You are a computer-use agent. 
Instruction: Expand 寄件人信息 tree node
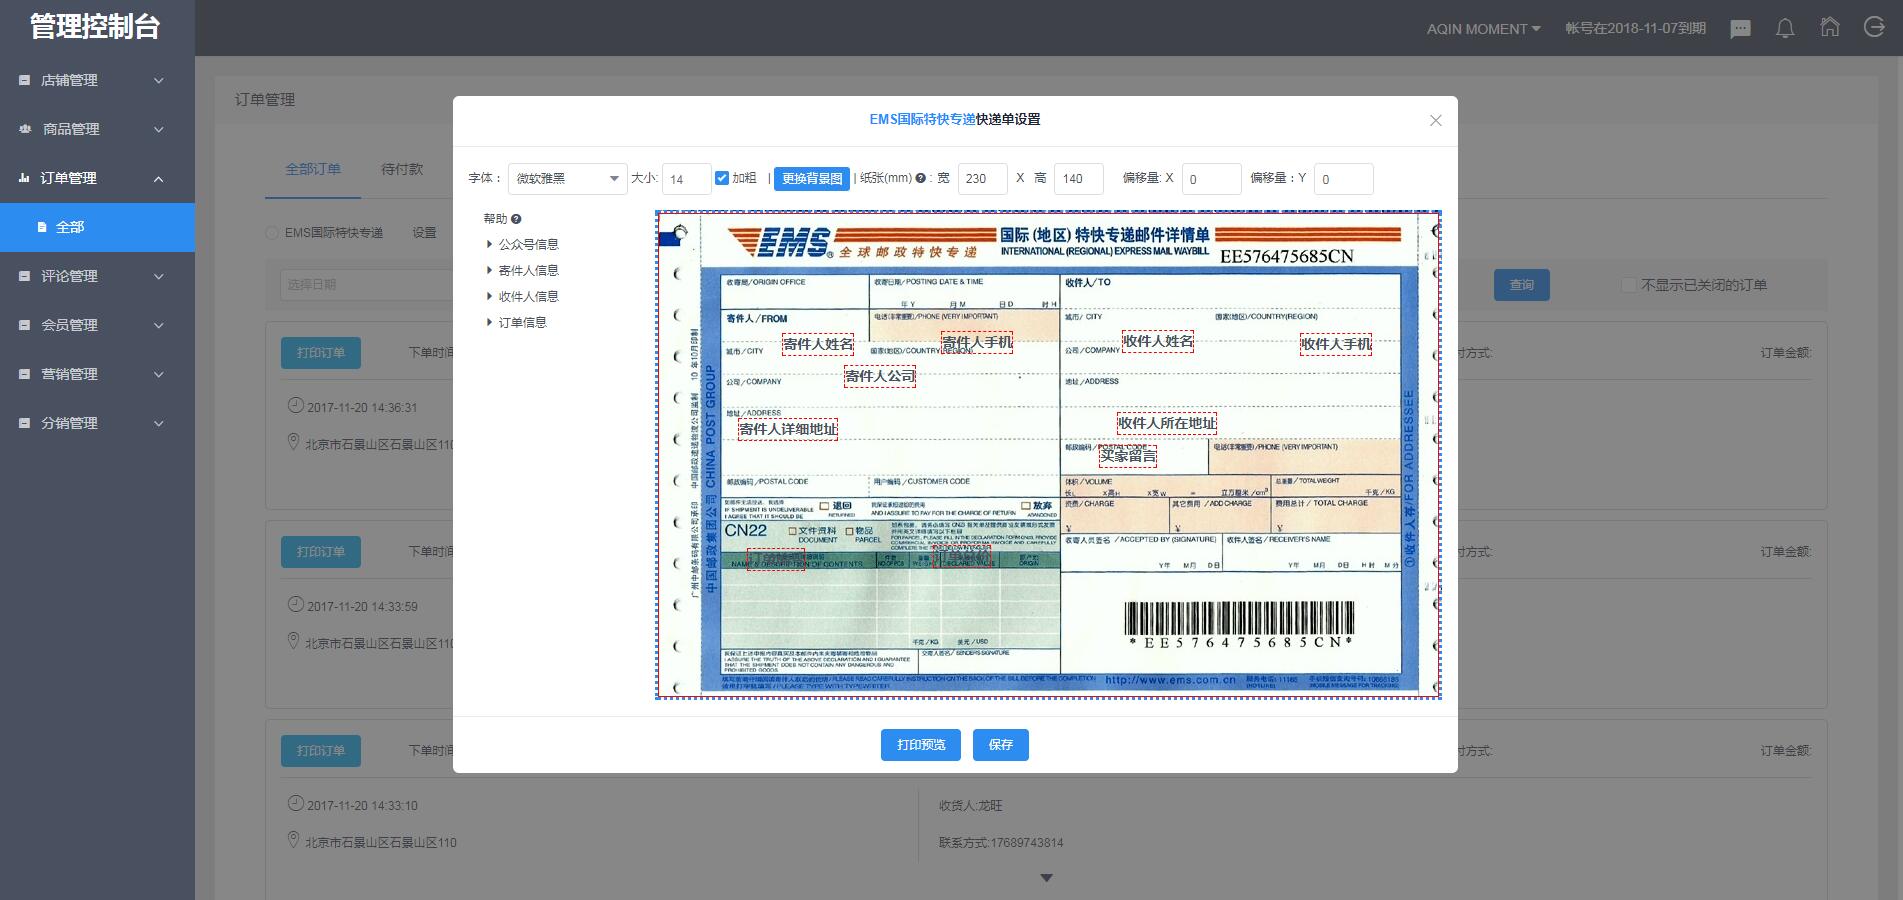pos(489,270)
